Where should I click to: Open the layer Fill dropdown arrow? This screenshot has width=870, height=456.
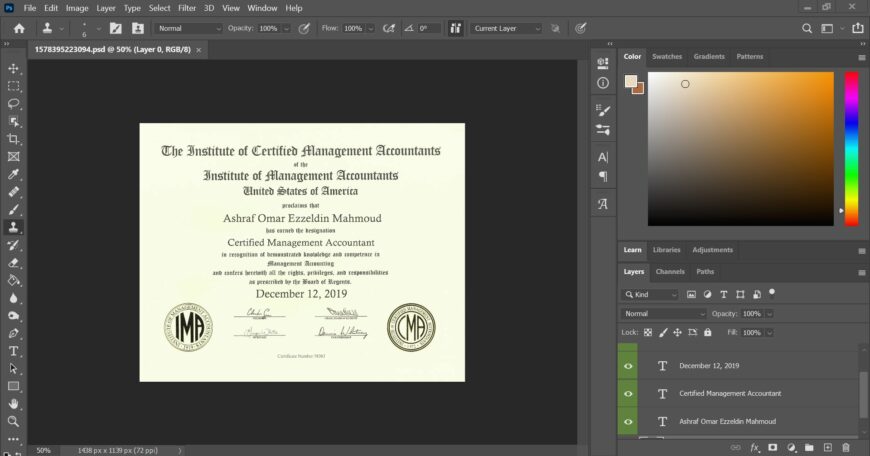coord(770,333)
